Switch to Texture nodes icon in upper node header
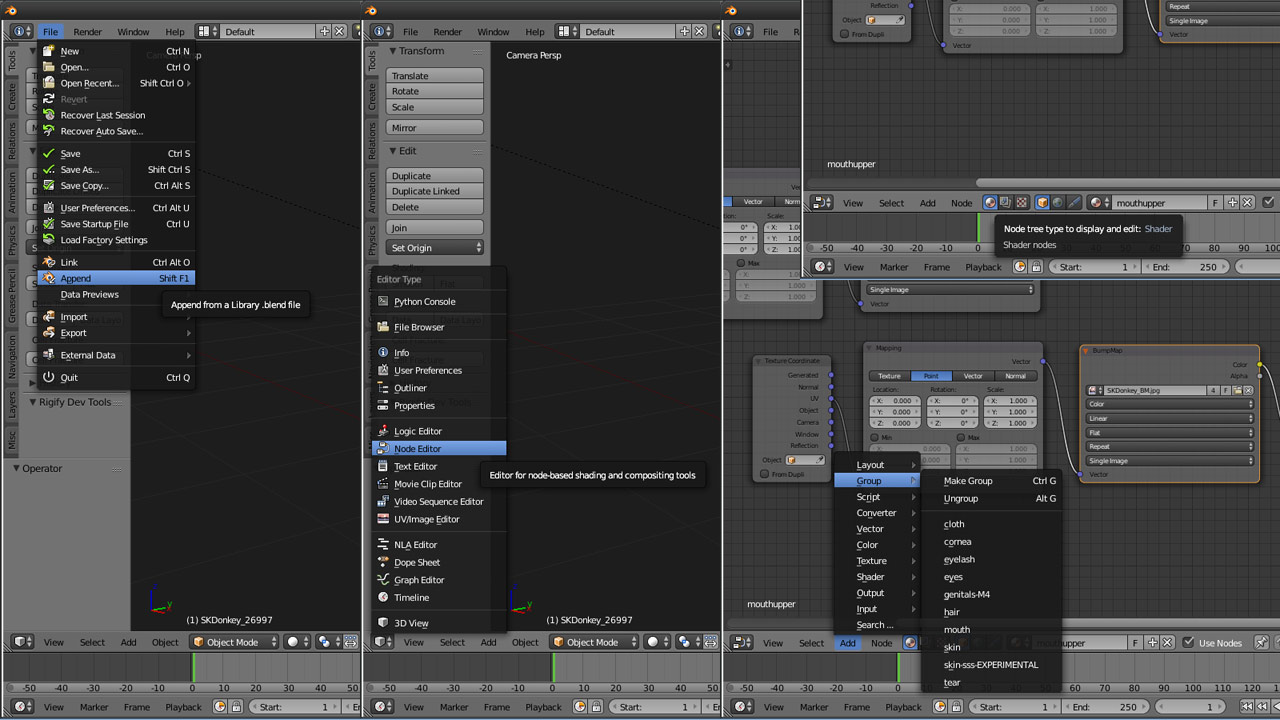1280x720 pixels. (x=1021, y=202)
